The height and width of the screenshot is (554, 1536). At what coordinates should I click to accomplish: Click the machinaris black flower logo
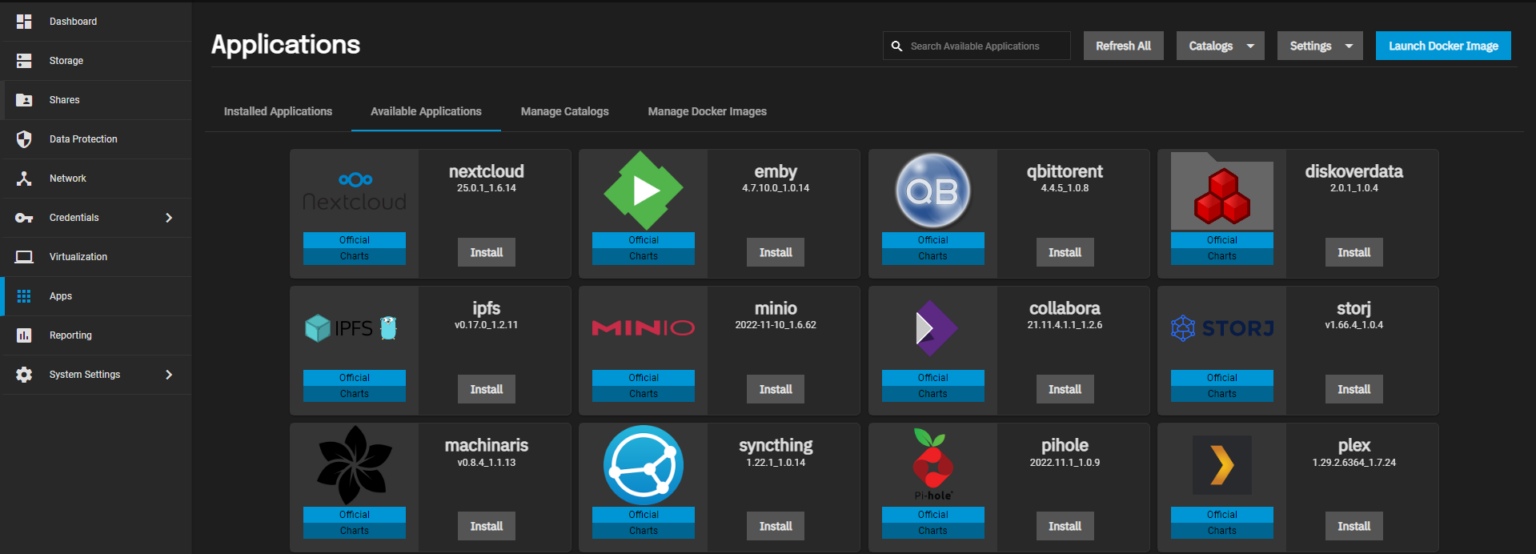click(354, 464)
